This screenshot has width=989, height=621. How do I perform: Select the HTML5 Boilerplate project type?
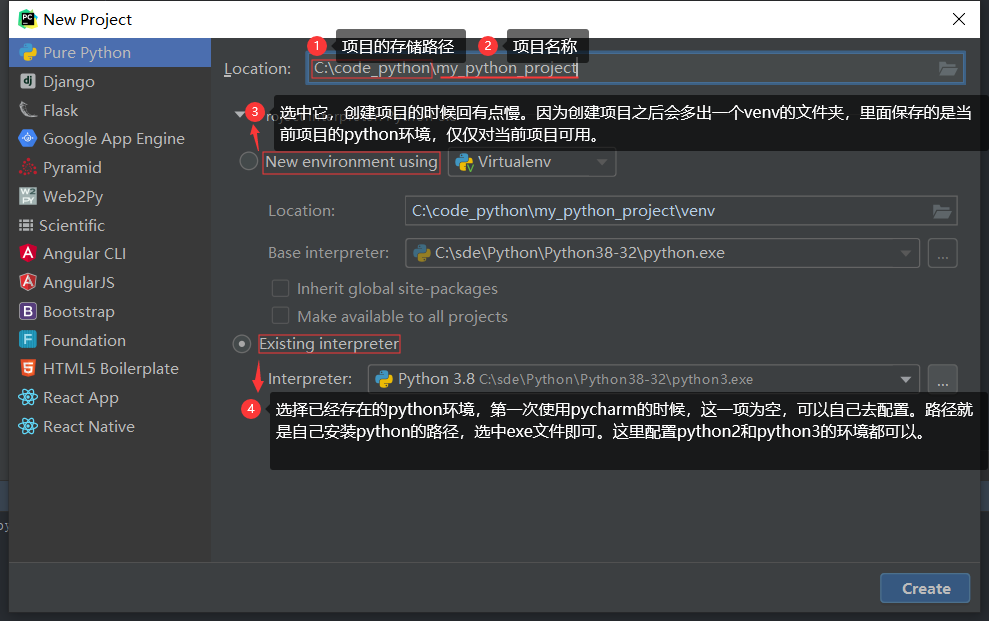coord(111,369)
